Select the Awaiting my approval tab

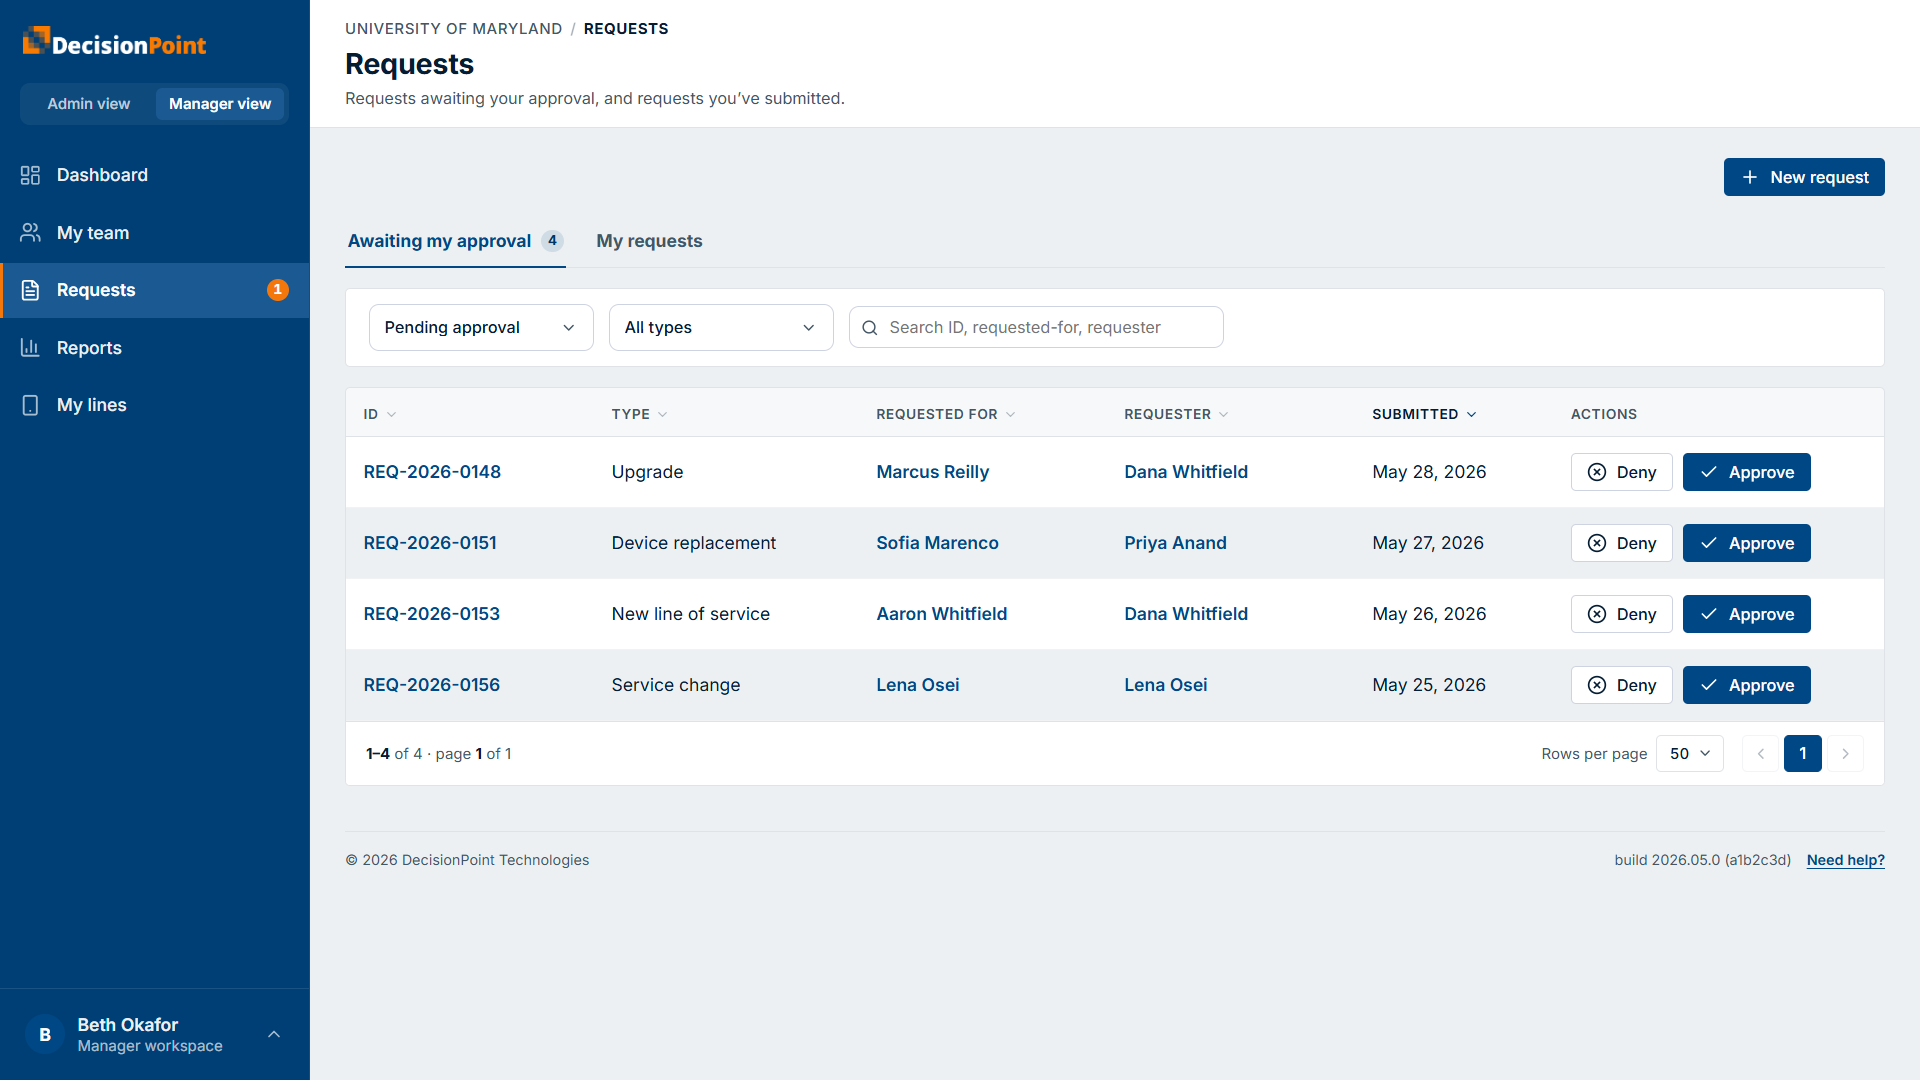pos(455,241)
